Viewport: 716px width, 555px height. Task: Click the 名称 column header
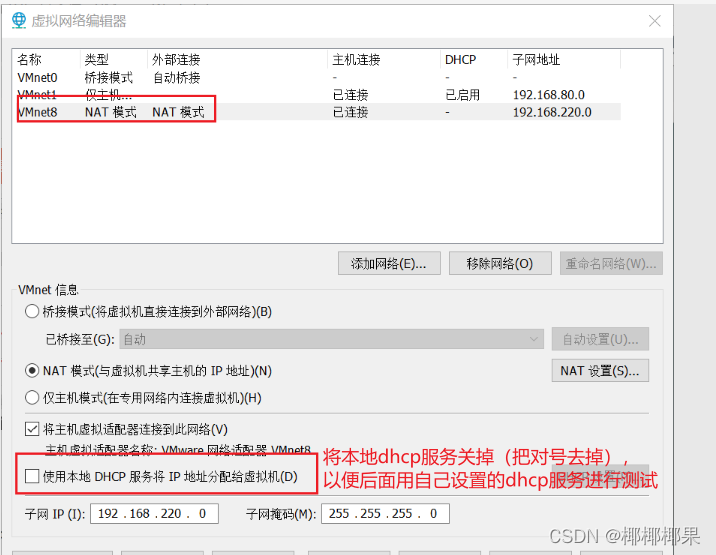tap(47, 59)
